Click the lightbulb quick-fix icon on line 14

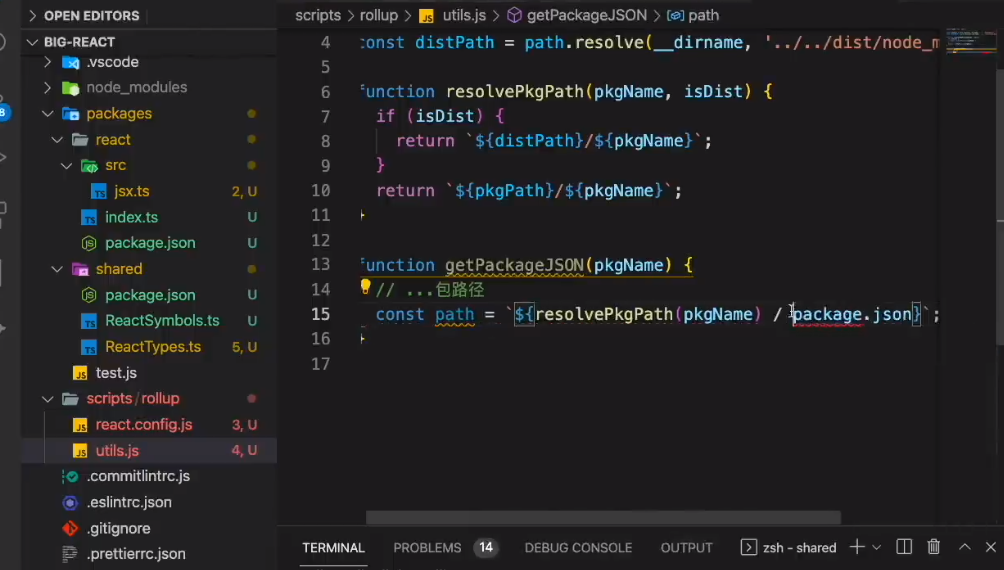365,287
